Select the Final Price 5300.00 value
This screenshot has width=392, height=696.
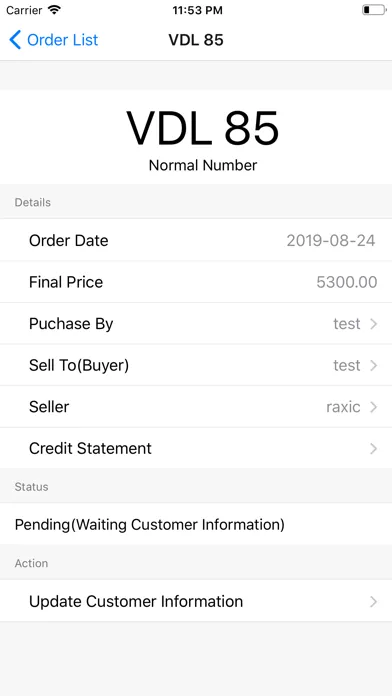(347, 282)
